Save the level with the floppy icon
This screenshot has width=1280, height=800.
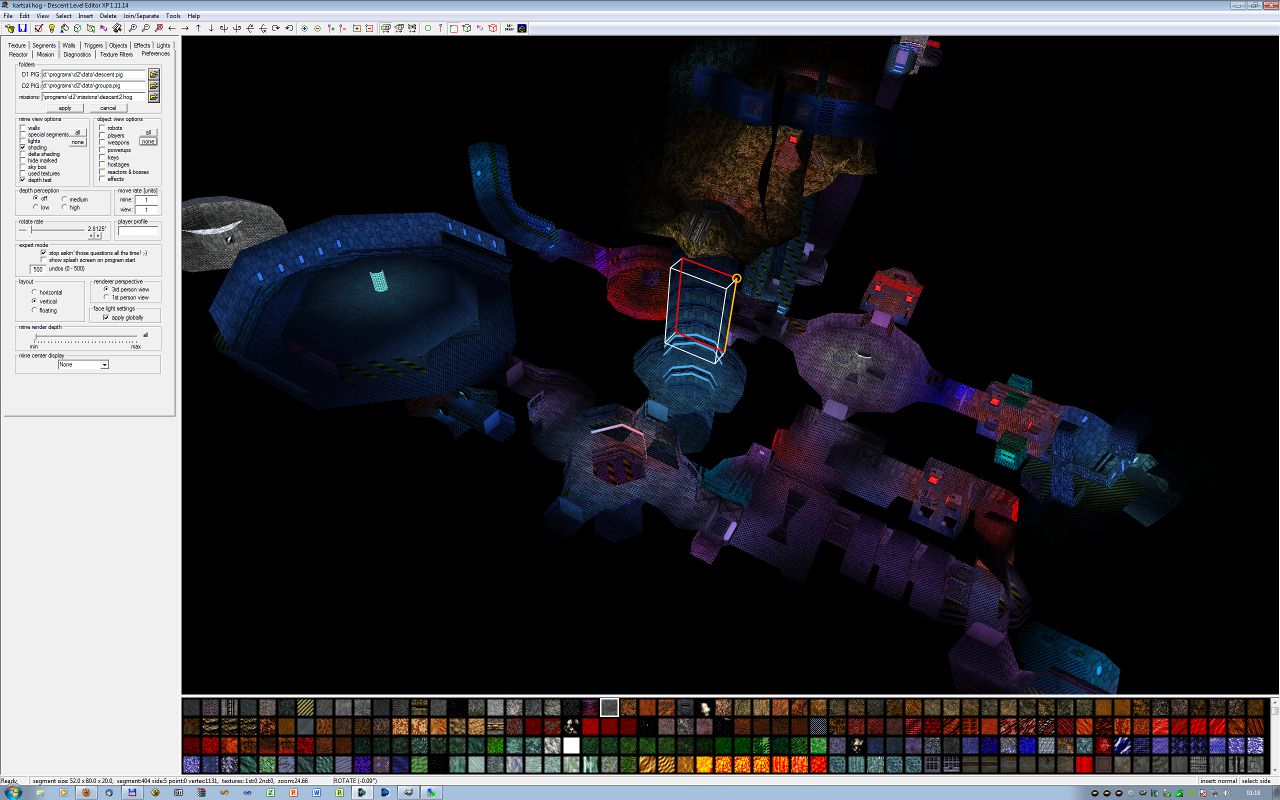pyautogui.click(x=22, y=28)
